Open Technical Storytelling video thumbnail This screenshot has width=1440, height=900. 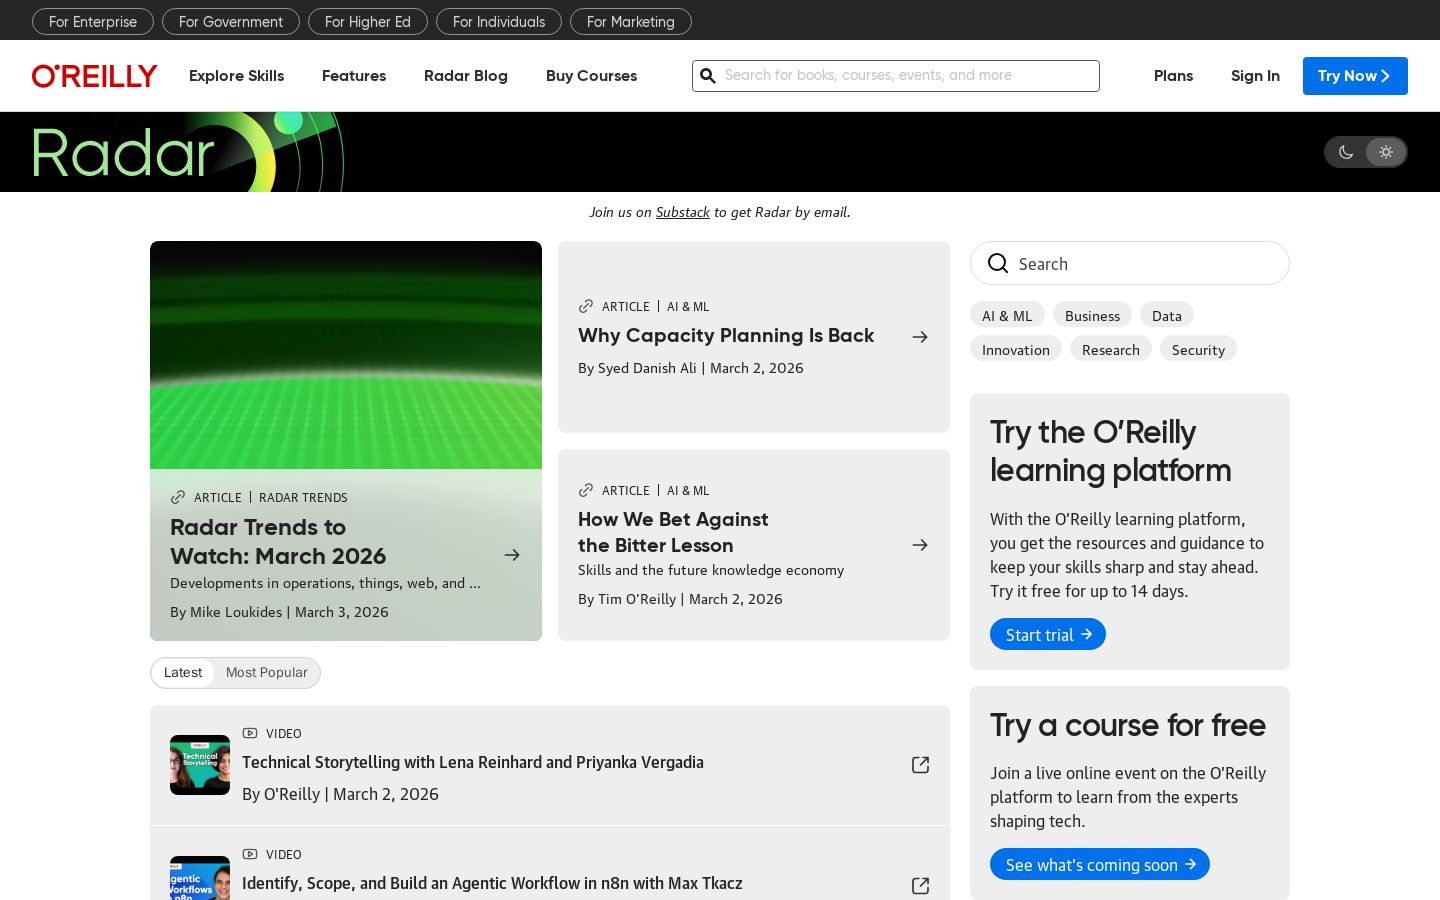[200, 765]
